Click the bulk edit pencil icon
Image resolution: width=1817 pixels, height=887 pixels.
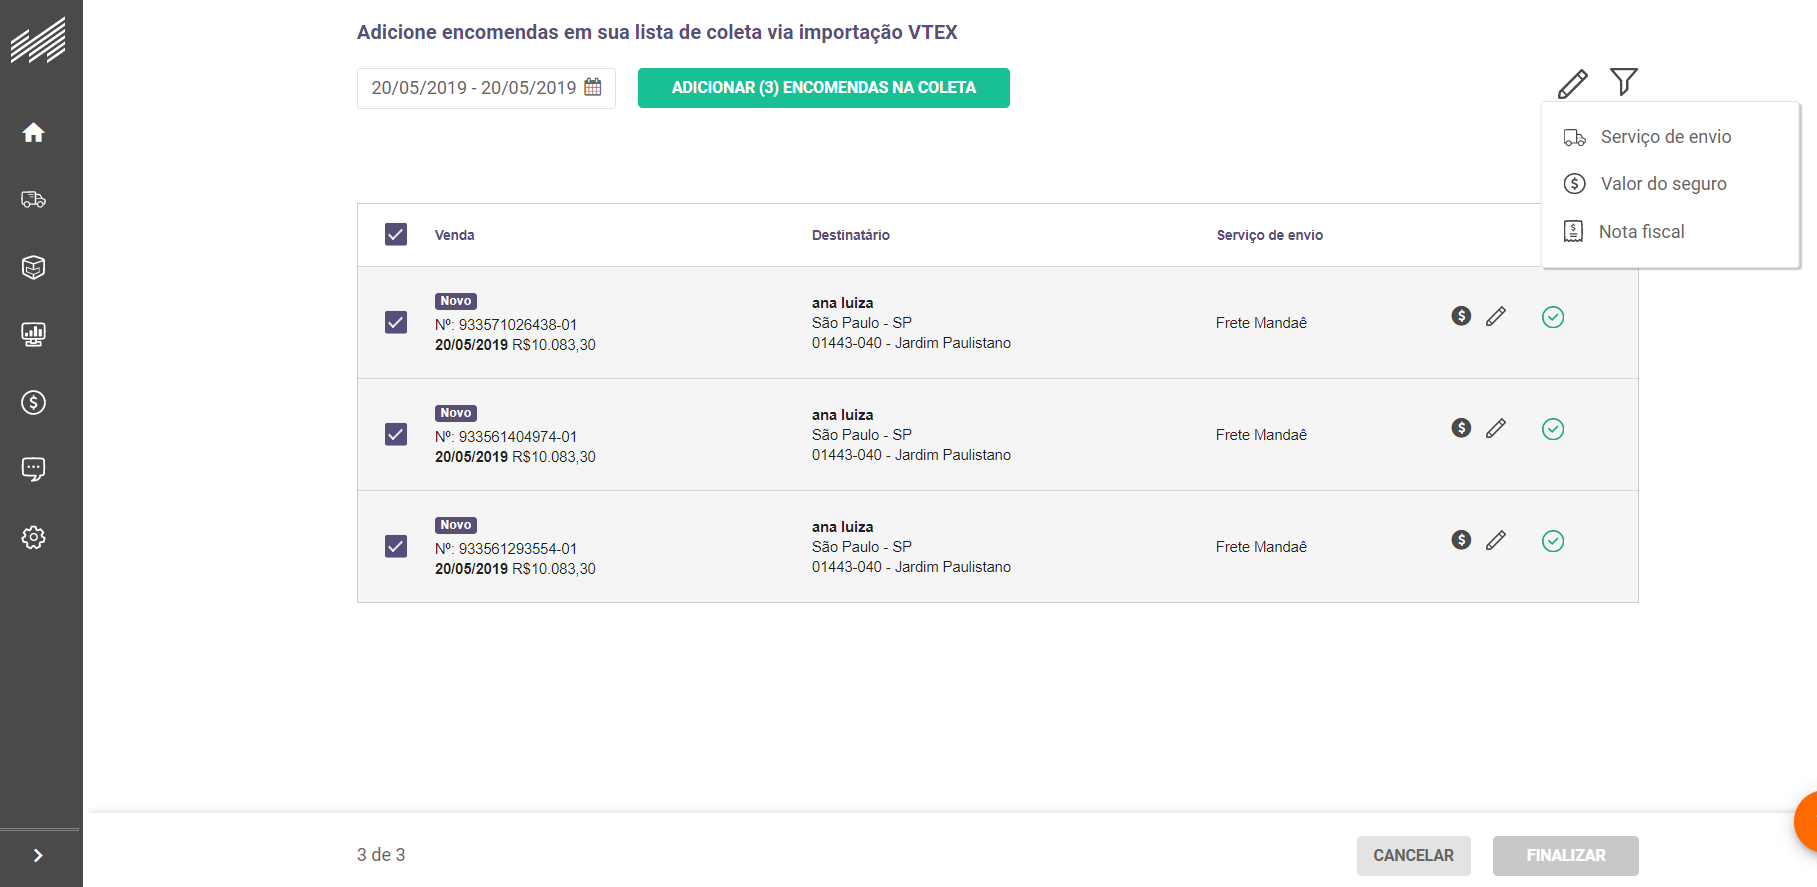tap(1572, 84)
